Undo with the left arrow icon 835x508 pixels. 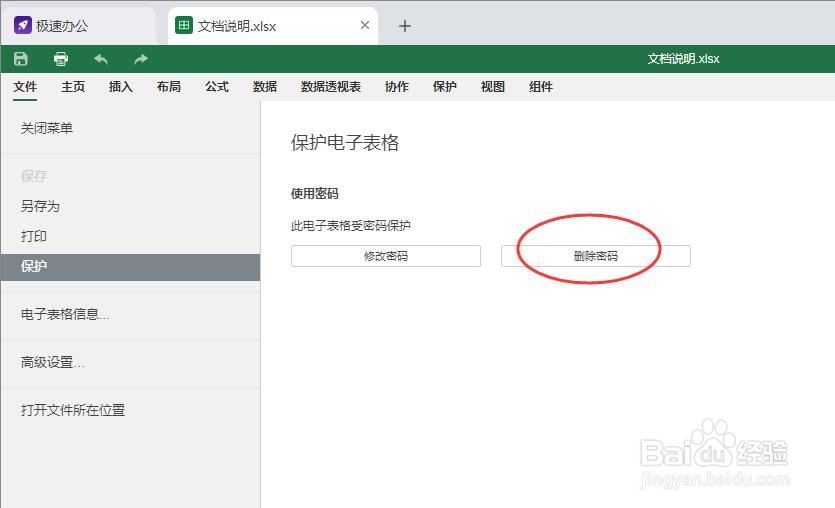point(101,59)
